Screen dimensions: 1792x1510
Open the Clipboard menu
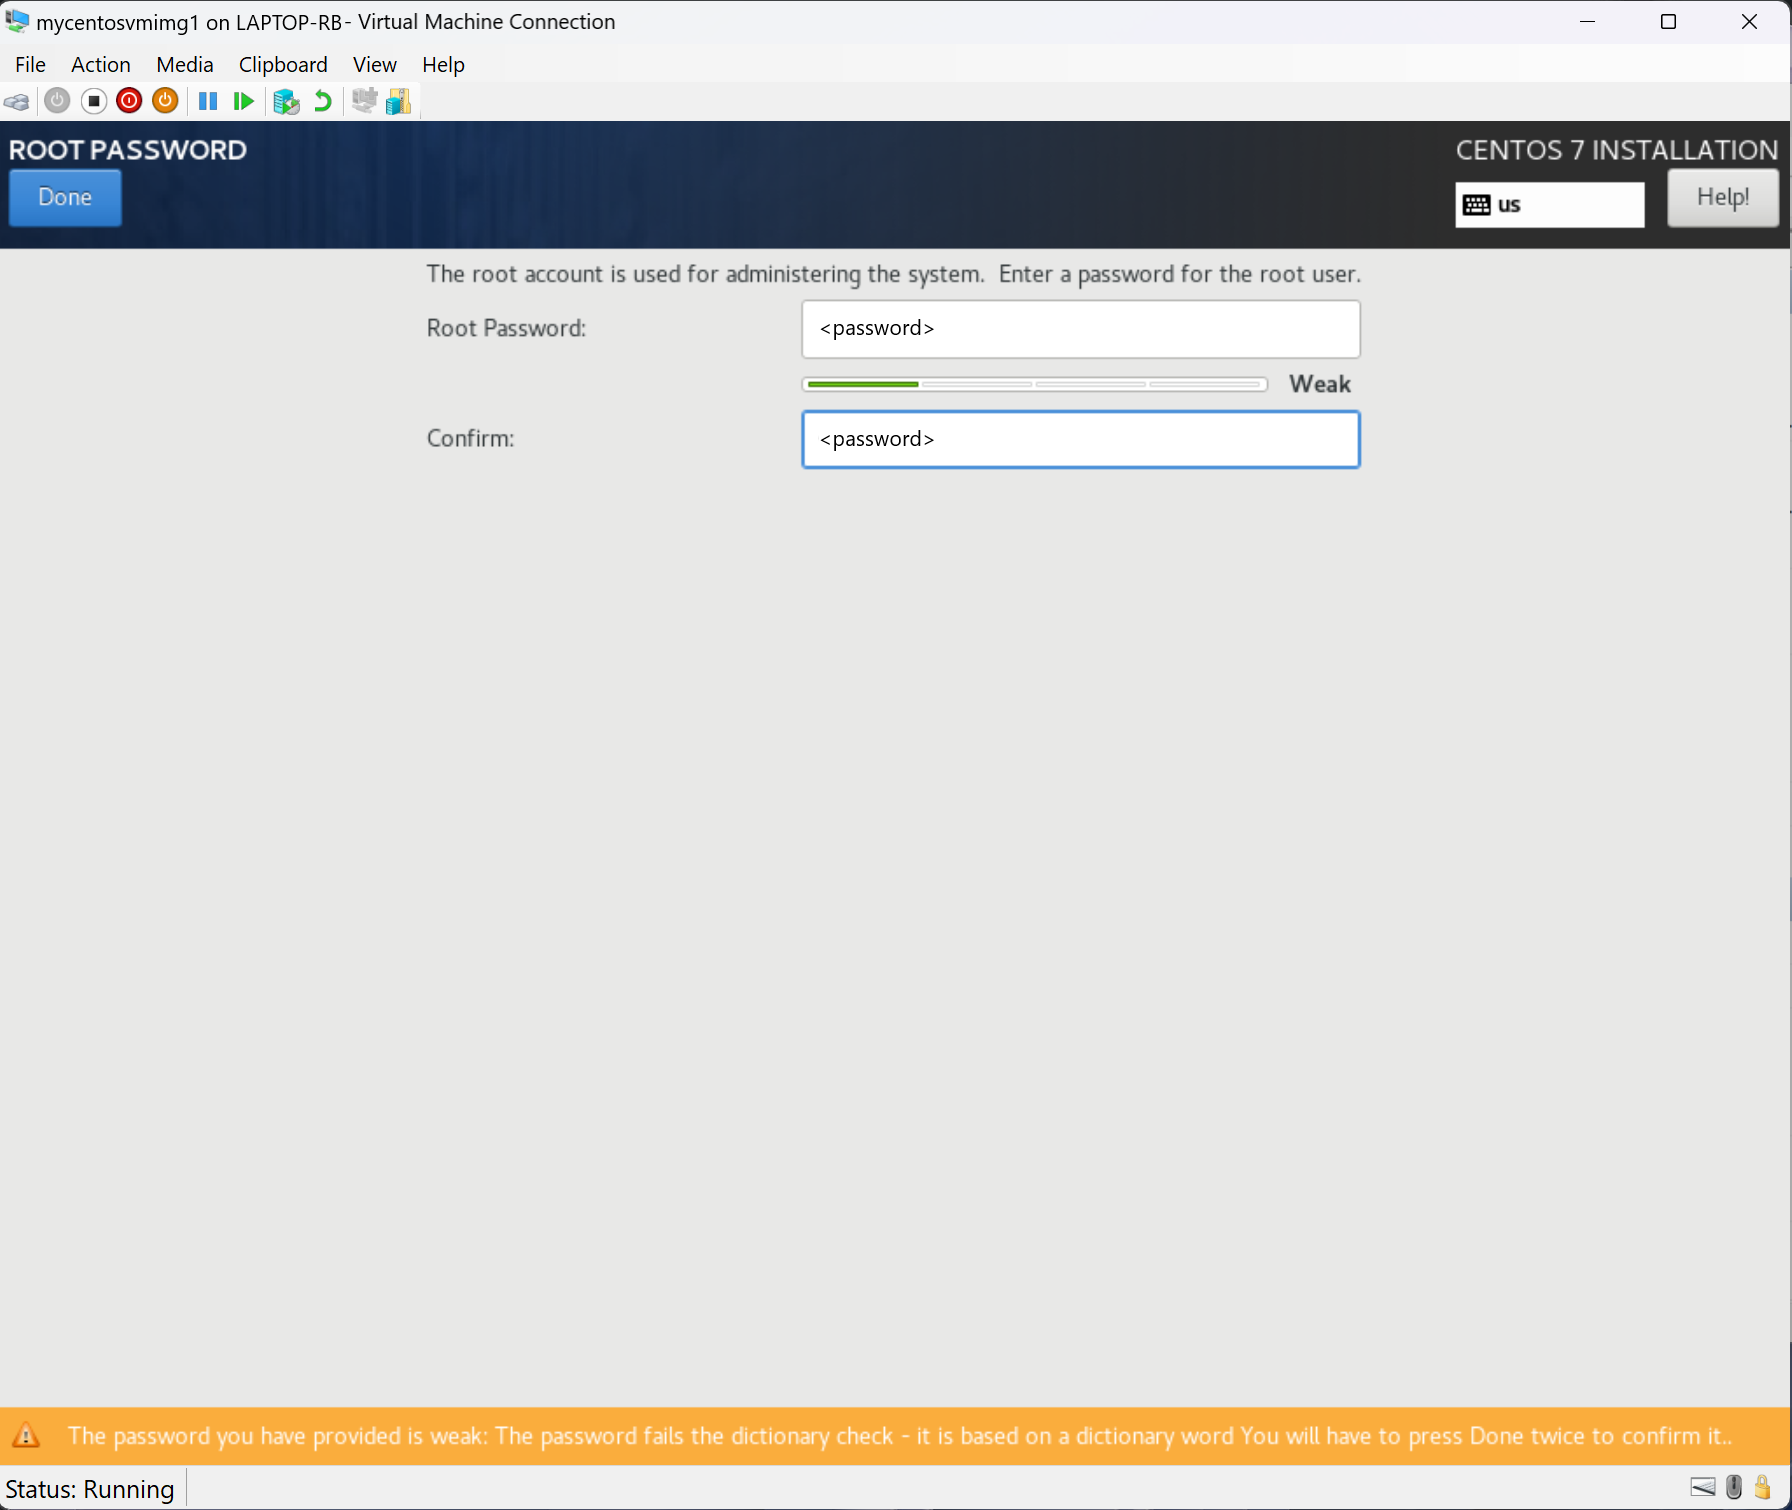[x=283, y=65]
